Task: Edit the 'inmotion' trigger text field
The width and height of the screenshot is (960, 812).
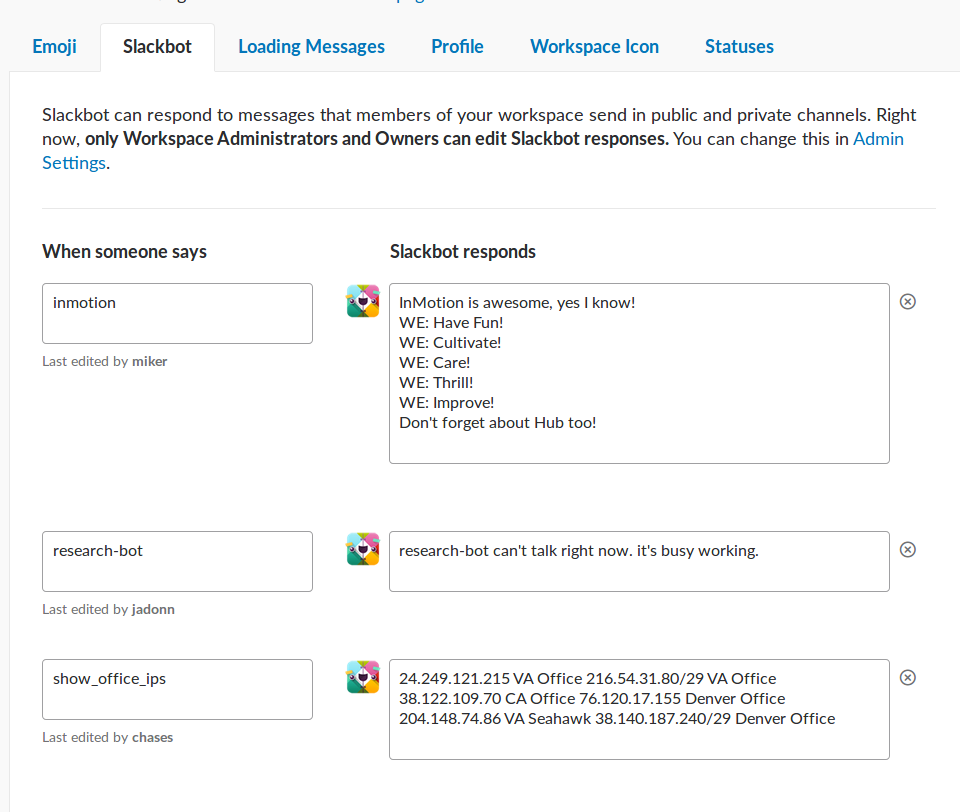Action: 177,313
